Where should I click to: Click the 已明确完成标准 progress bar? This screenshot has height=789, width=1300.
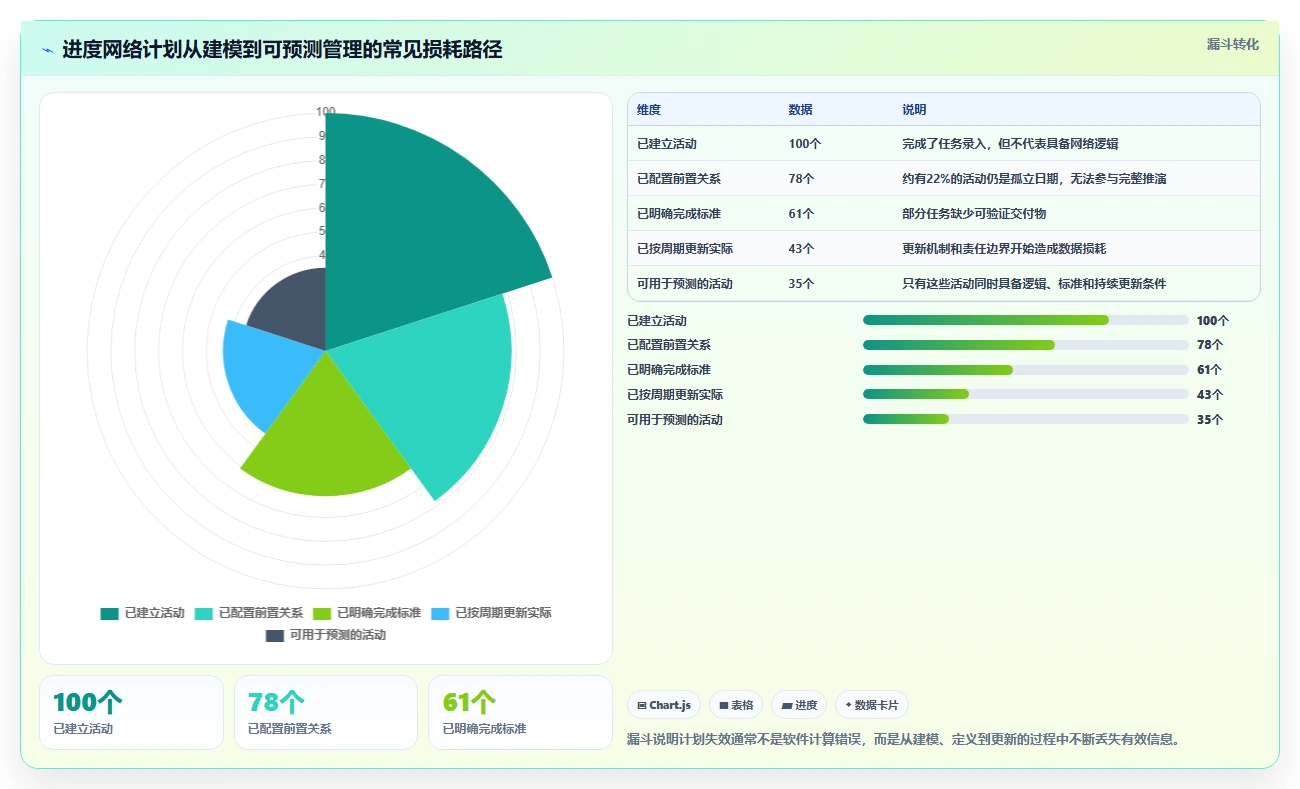coord(1025,370)
